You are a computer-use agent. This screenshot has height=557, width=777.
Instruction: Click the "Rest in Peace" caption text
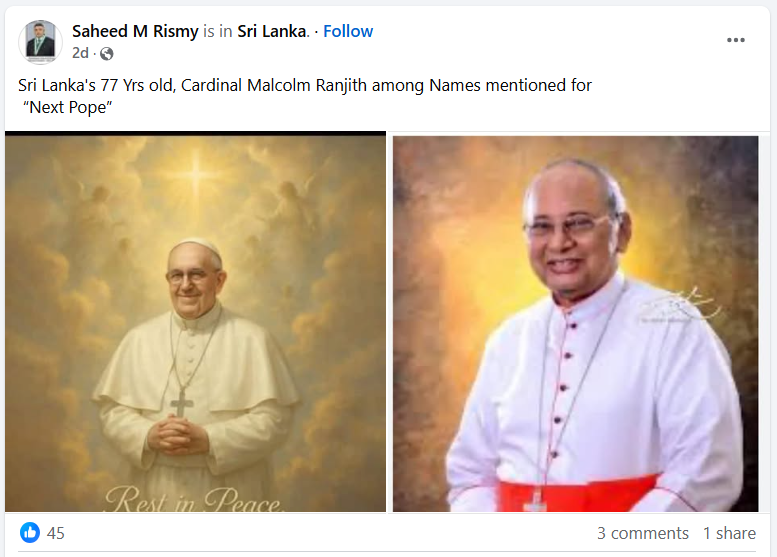point(194,500)
